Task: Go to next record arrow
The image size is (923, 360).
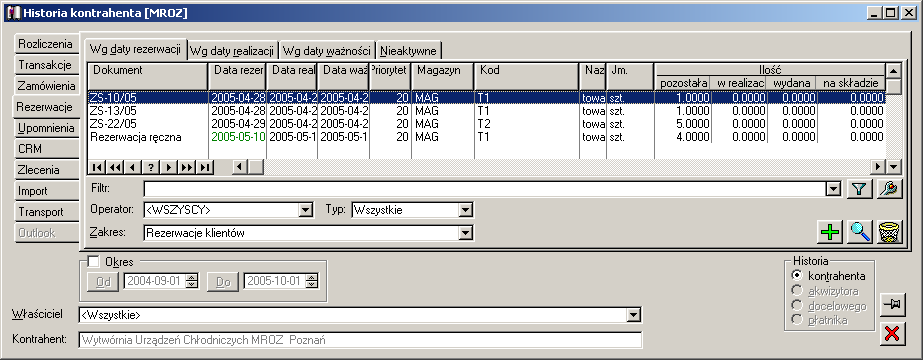Action: click(169, 167)
